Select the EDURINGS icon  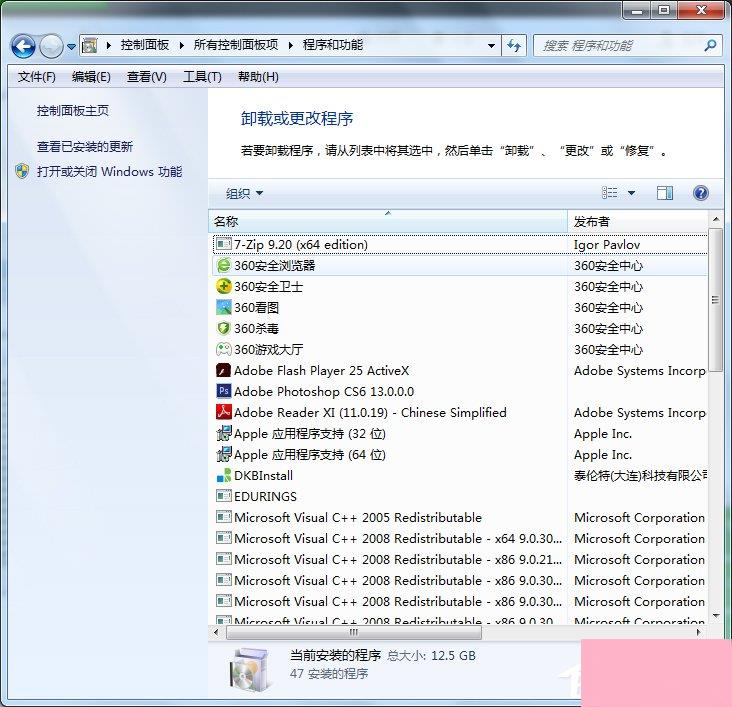(x=224, y=496)
